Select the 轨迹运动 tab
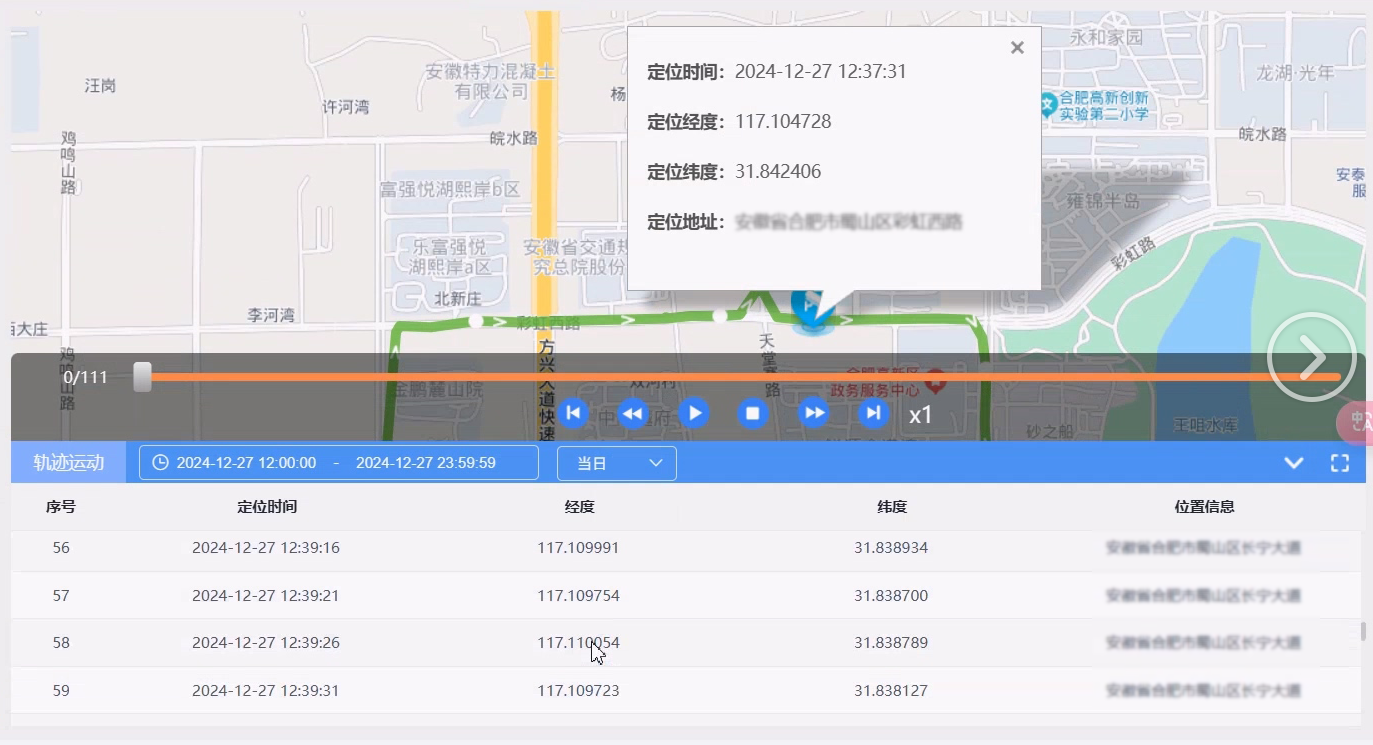The width and height of the screenshot is (1373, 745). (69, 463)
